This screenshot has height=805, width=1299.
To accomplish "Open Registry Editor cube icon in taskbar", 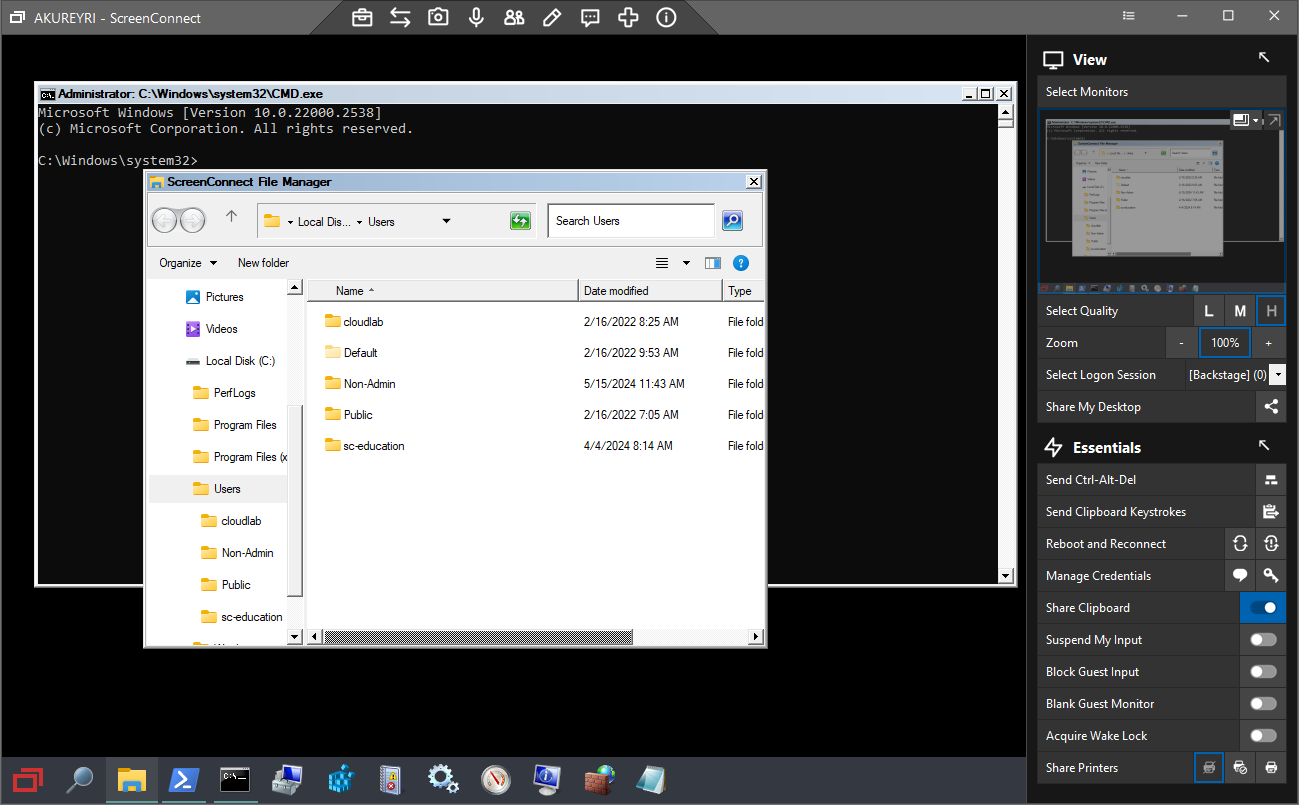I will (340, 779).
